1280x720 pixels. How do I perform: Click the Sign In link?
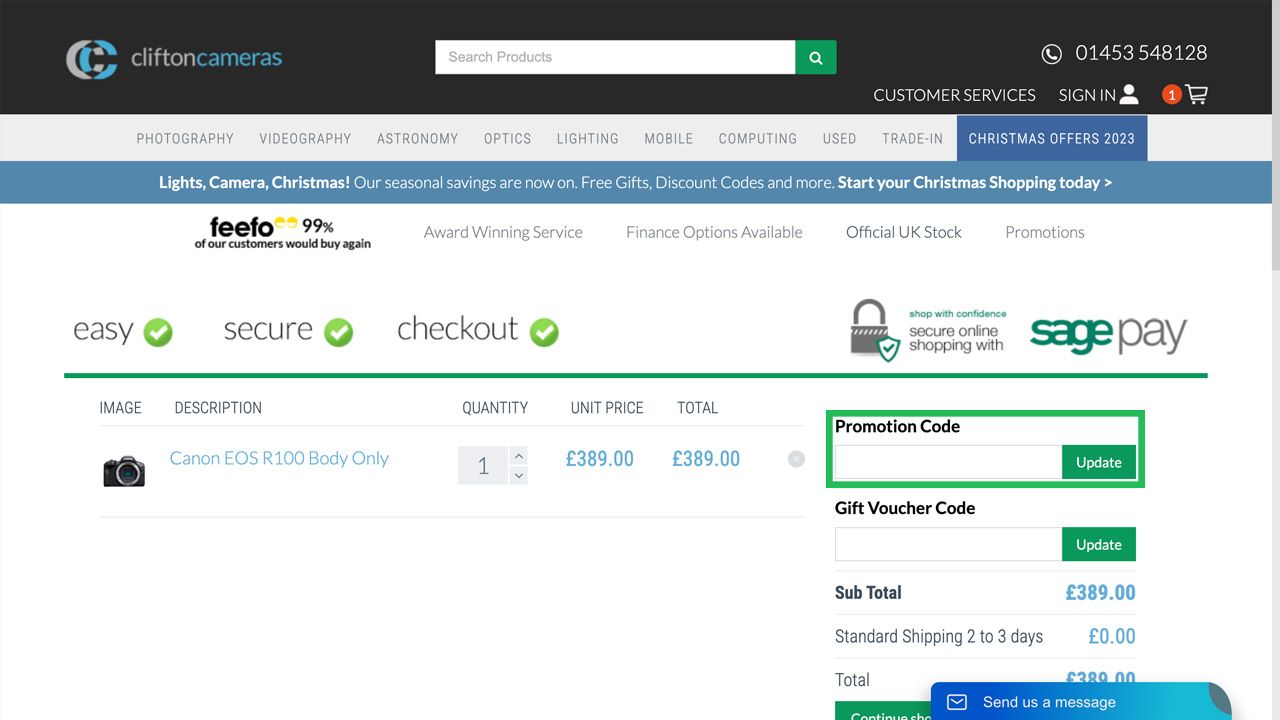[x=1087, y=95]
